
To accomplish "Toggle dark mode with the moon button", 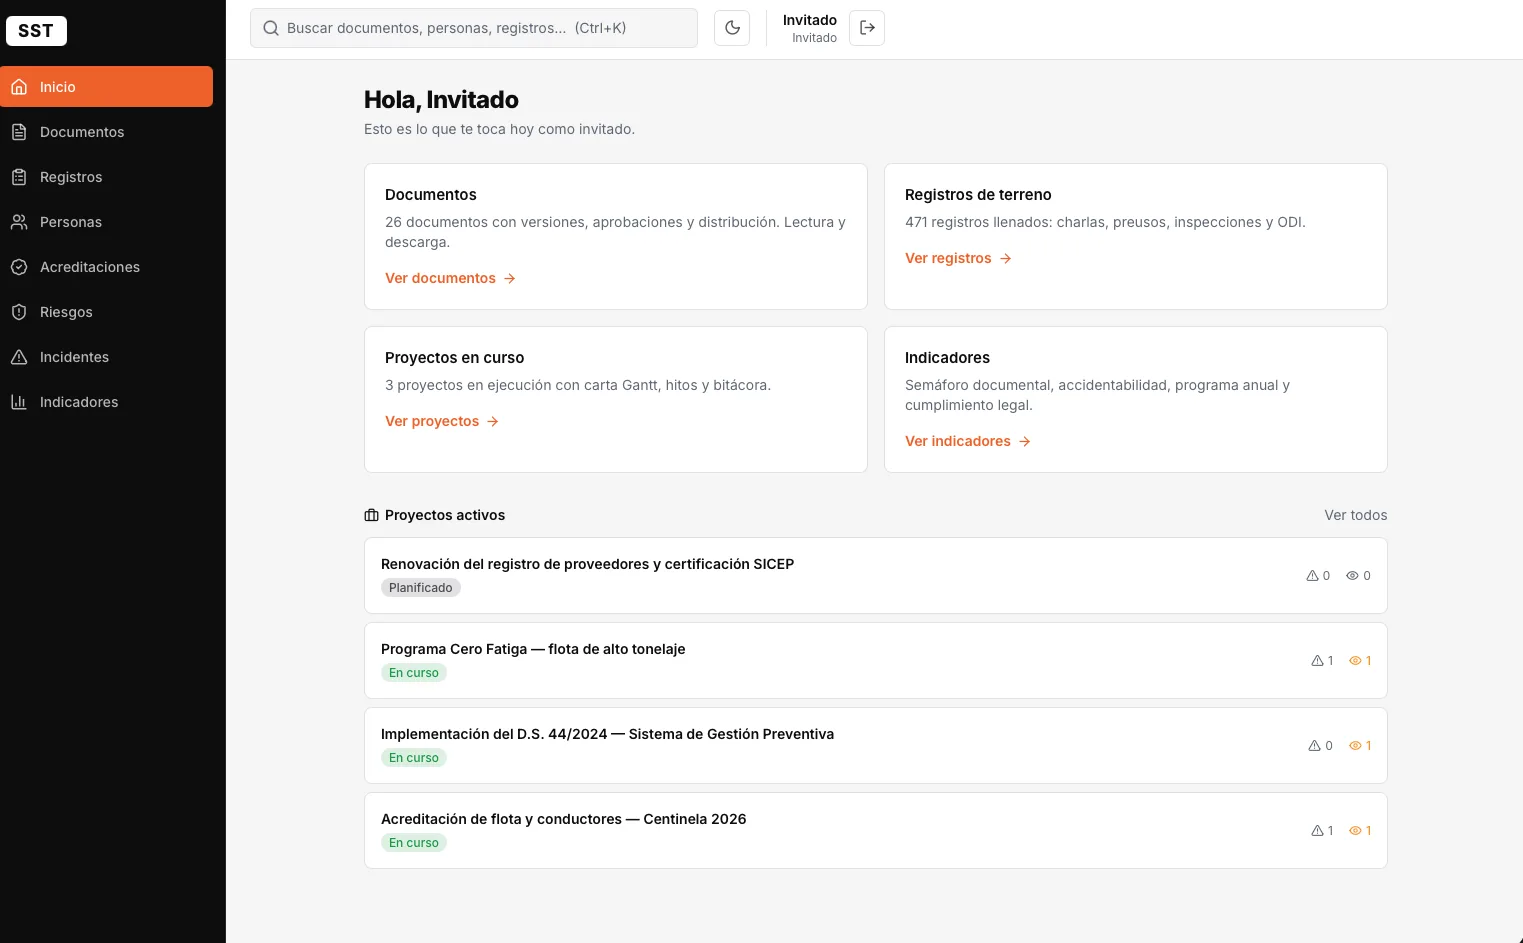I will [x=732, y=28].
